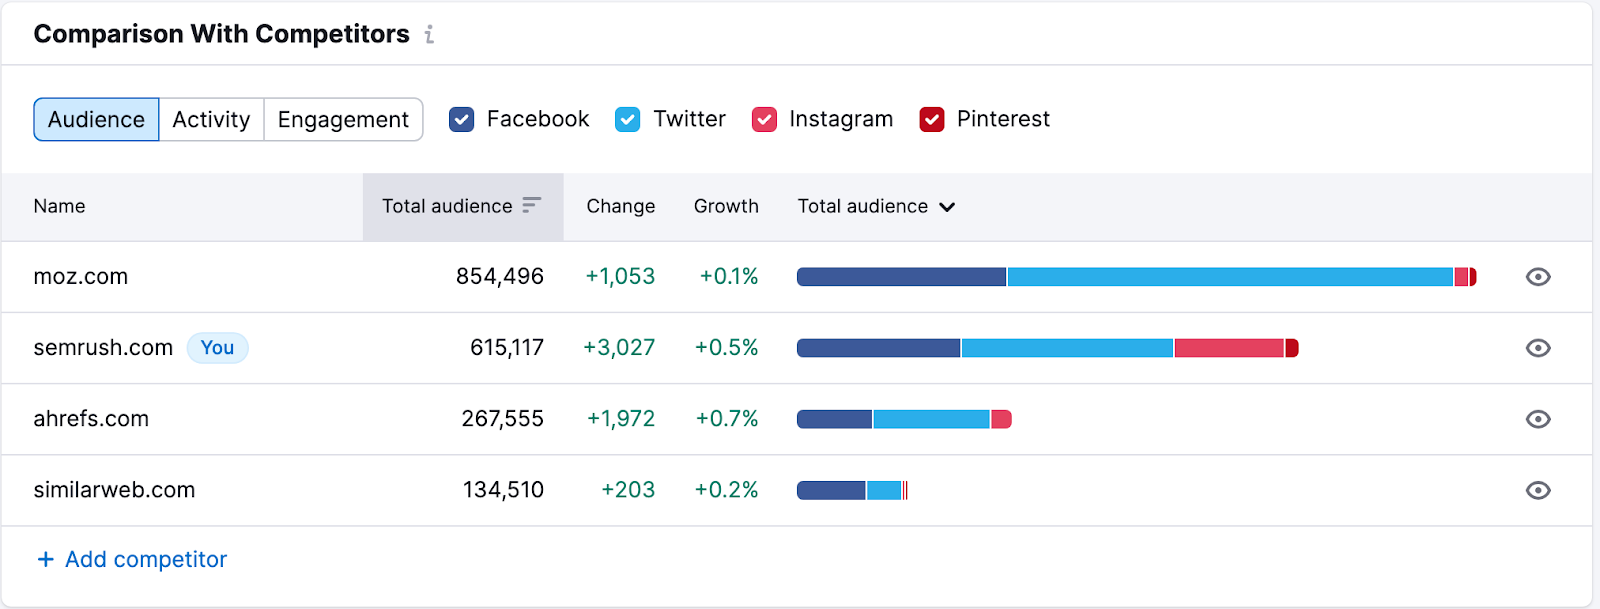Click the red Instagram segment of semrush.com bar

point(1228,348)
